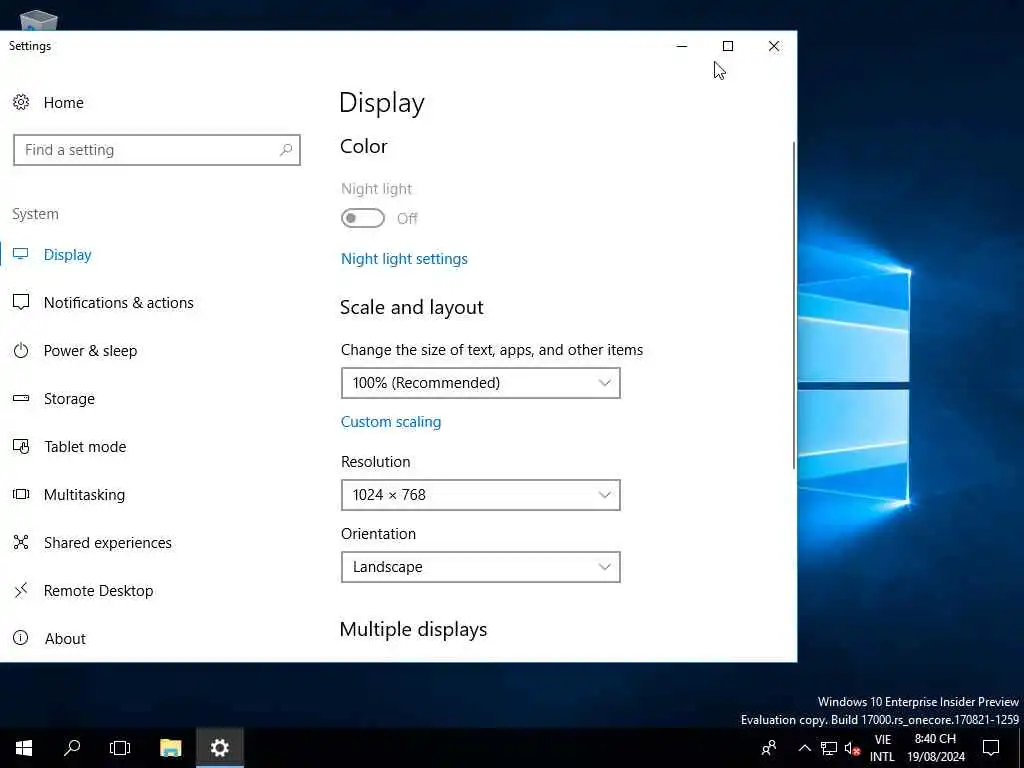
Task: Click the Display monitor icon in sidebar
Action: 21,254
